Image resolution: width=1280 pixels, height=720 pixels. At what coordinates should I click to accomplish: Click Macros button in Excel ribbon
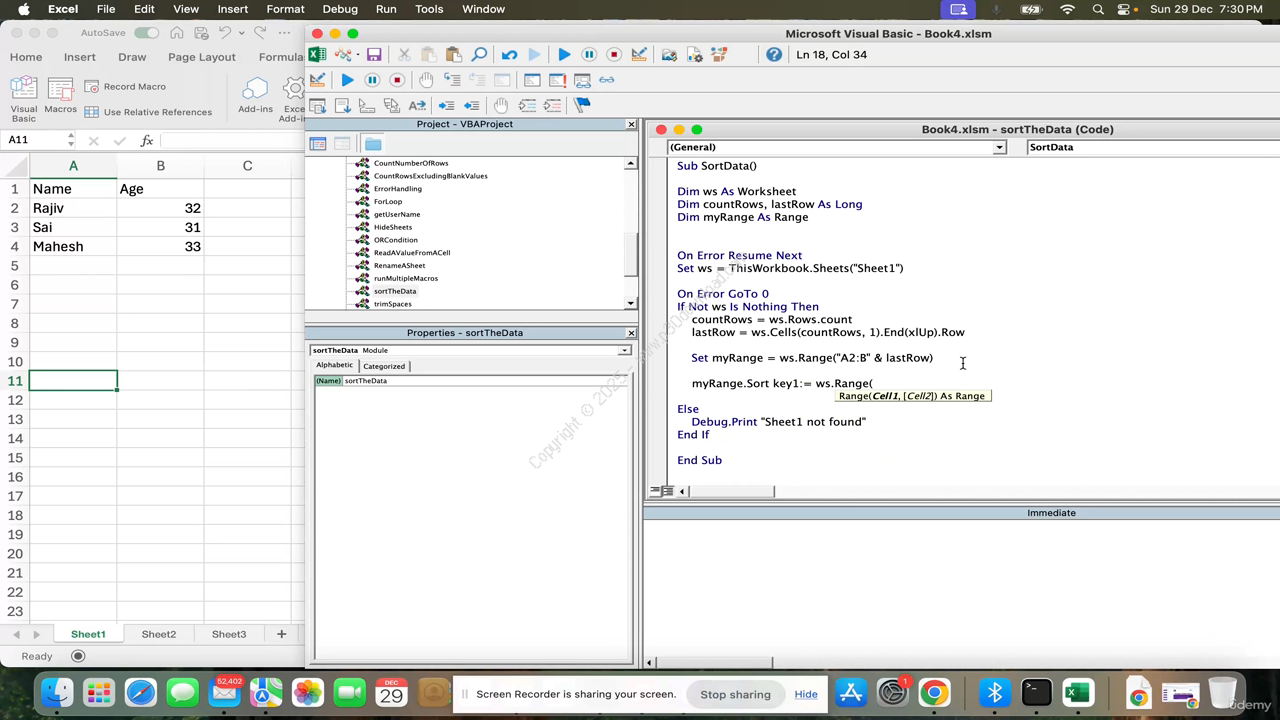coord(60,95)
